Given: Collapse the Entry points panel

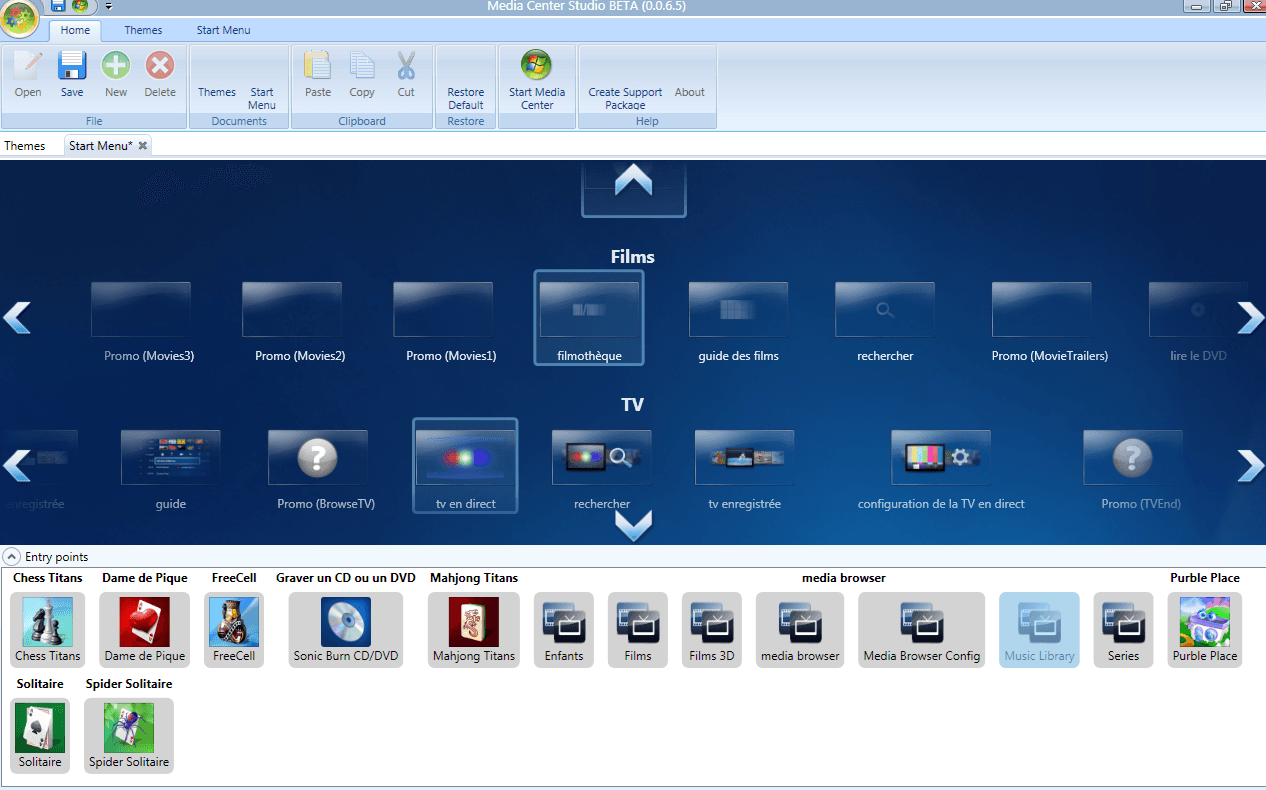Looking at the screenshot, I should [12, 556].
